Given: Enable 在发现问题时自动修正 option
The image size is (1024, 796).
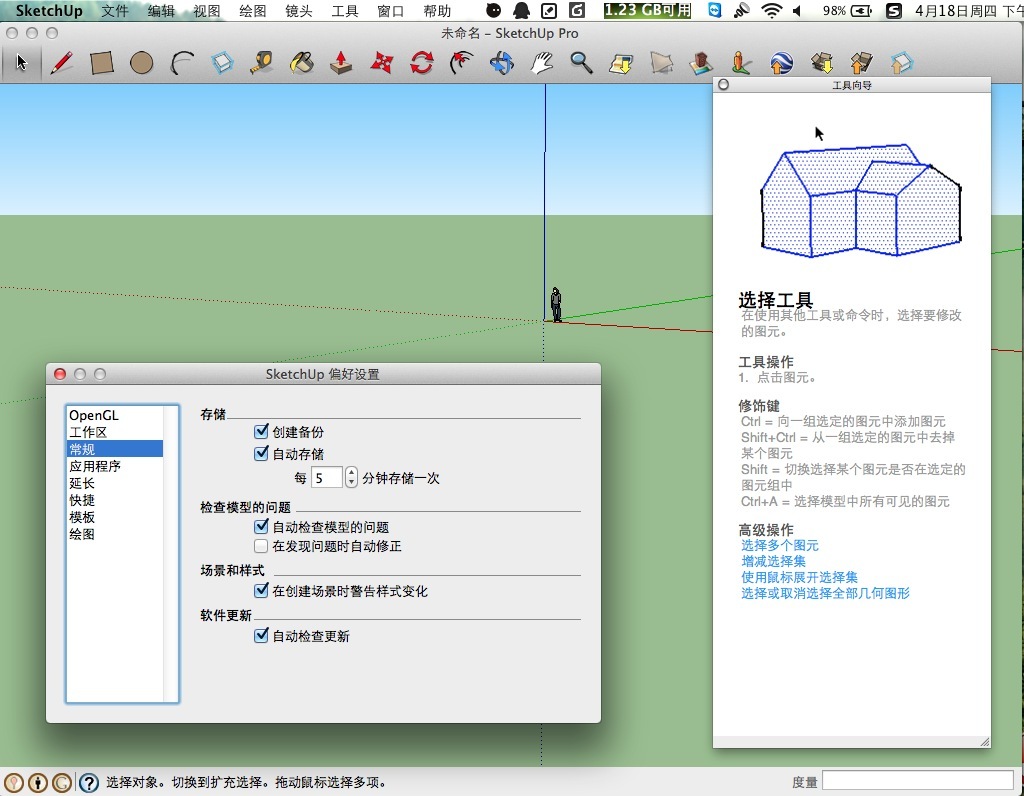Looking at the screenshot, I should pyautogui.click(x=262, y=547).
